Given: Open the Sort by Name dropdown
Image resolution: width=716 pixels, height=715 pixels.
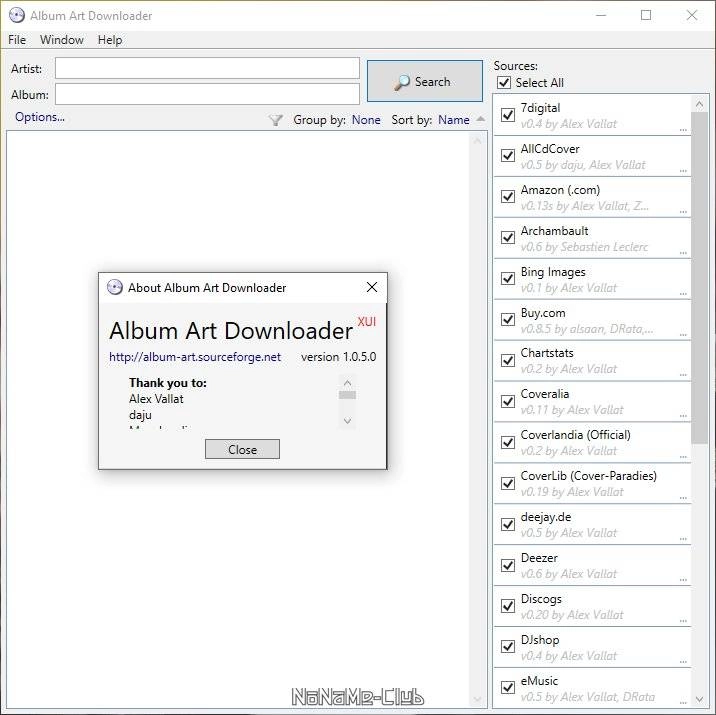Looking at the screenshot, I should (x=453, y=120).
